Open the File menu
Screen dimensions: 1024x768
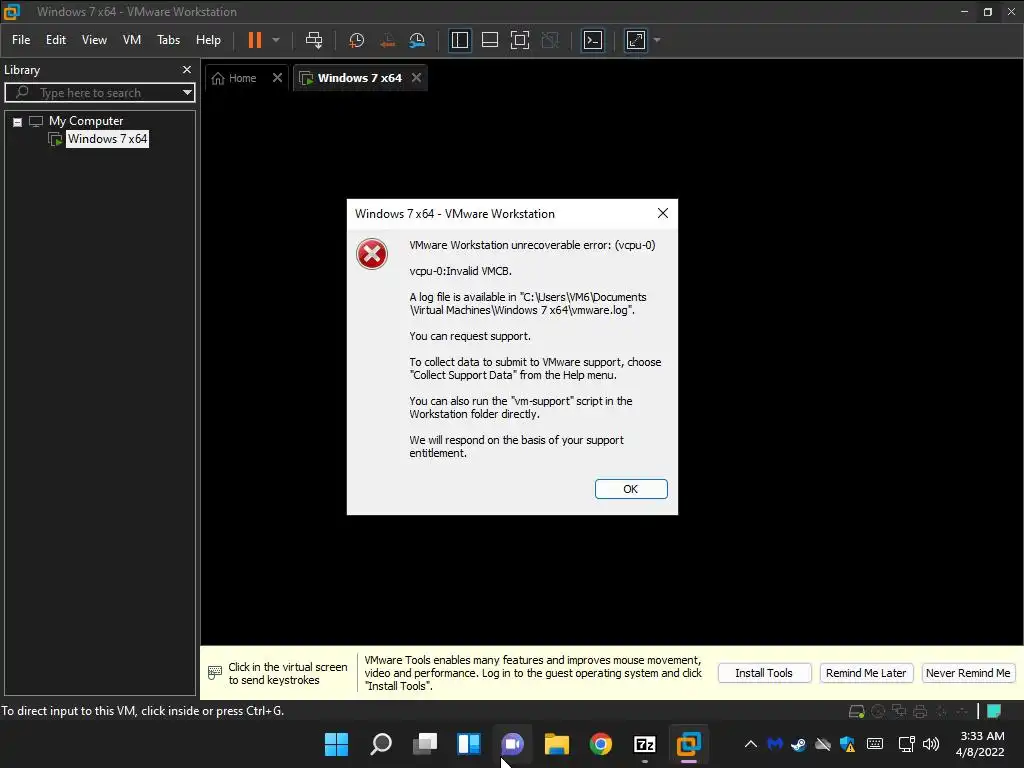coord(21,40)
